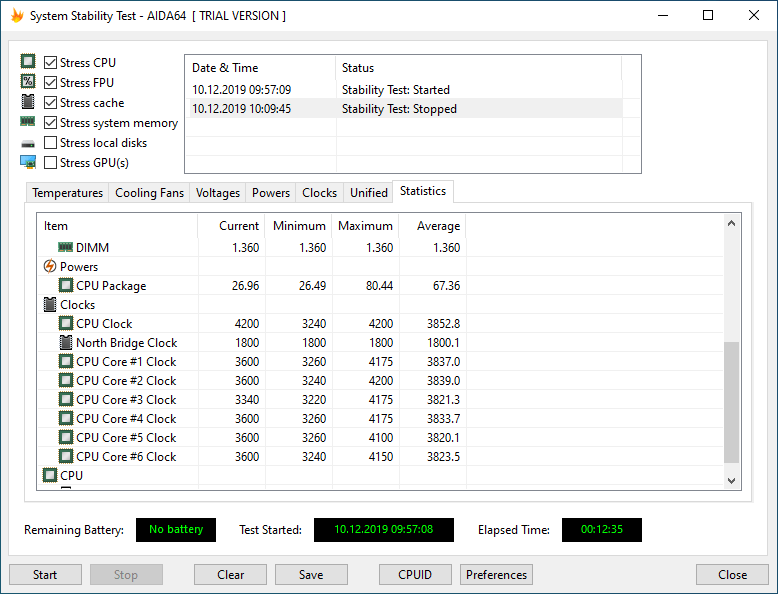The image size is (778, 594).
Task: Select the Statistics tab
Action: 423,191
